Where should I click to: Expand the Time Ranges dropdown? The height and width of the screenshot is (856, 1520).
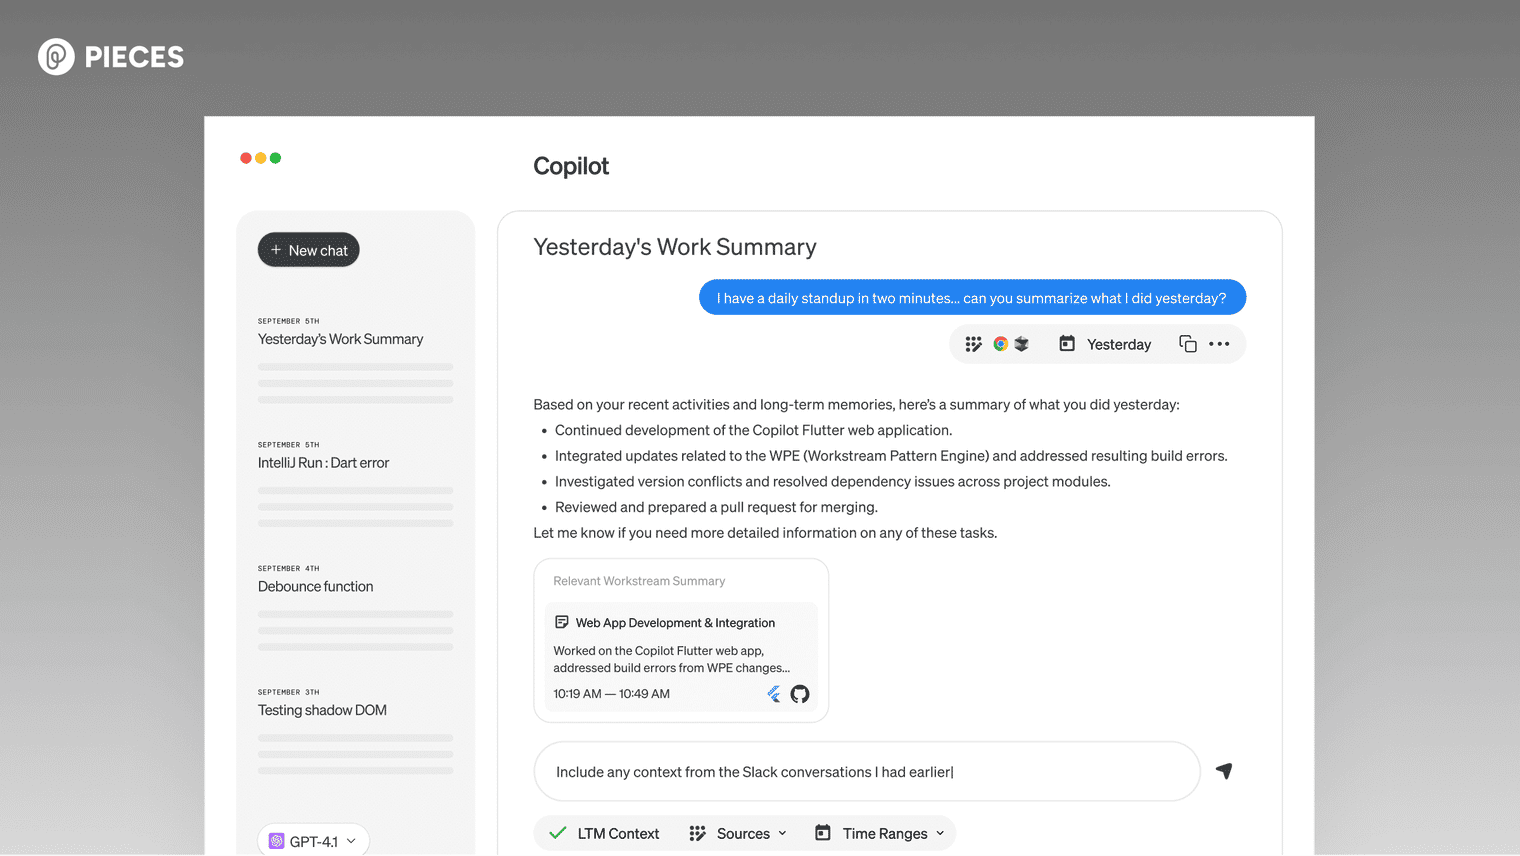tap(880, 833)
